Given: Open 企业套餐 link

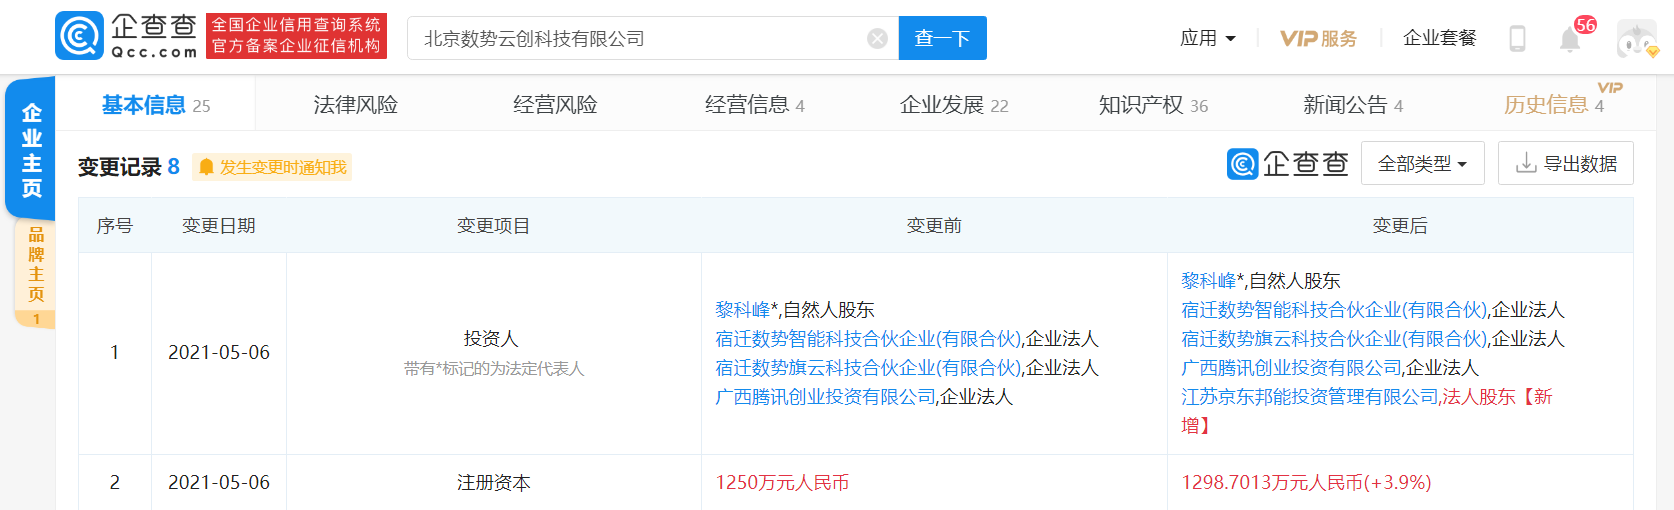Looking at the screenshot, I should [x=1439, y=38].
